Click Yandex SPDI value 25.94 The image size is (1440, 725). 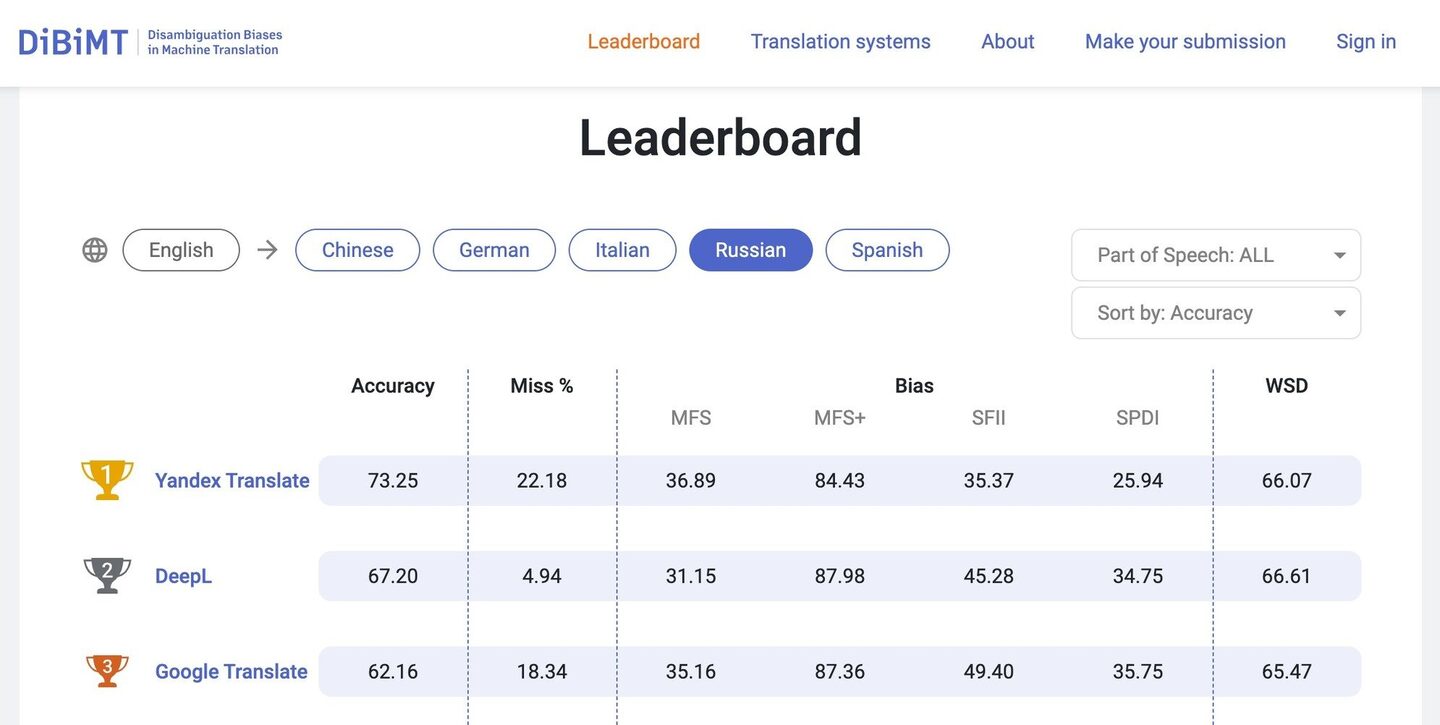[x=1138, y=481]
